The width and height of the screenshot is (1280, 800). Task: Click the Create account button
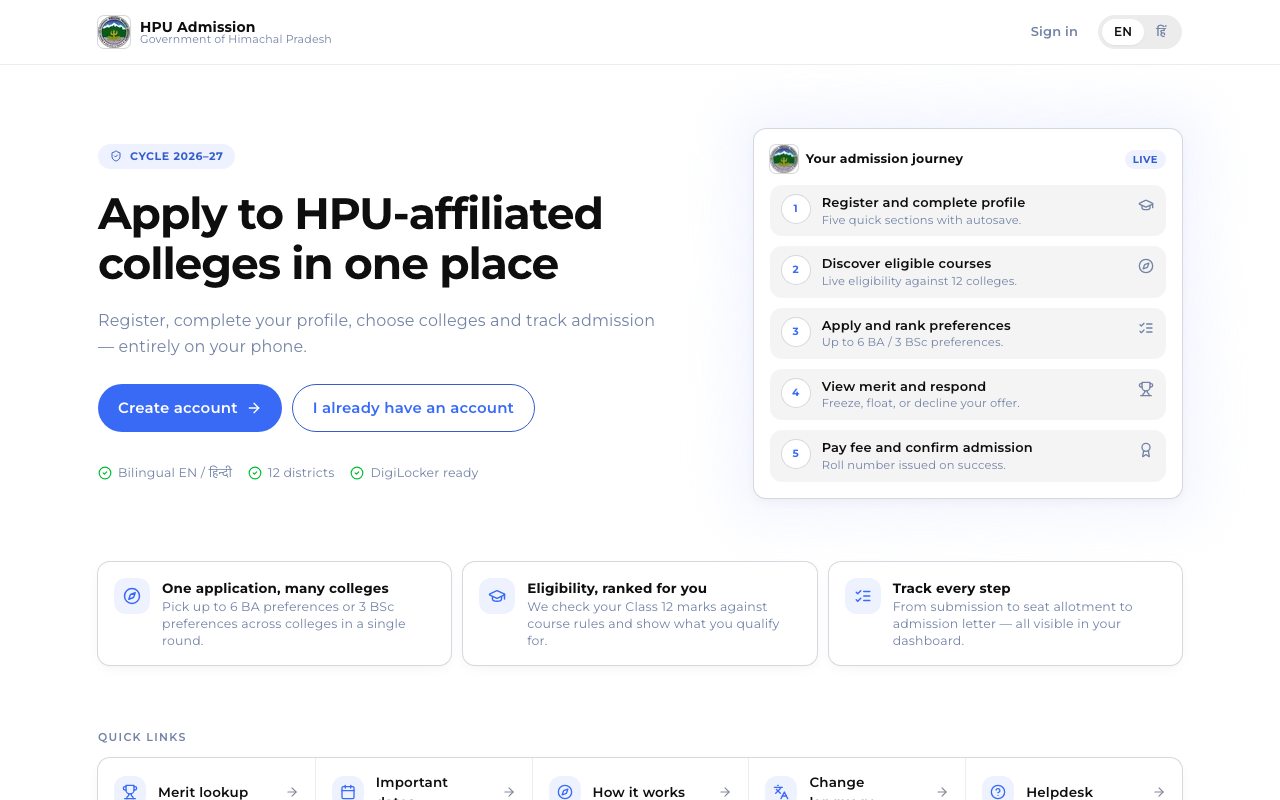[190, 408]
